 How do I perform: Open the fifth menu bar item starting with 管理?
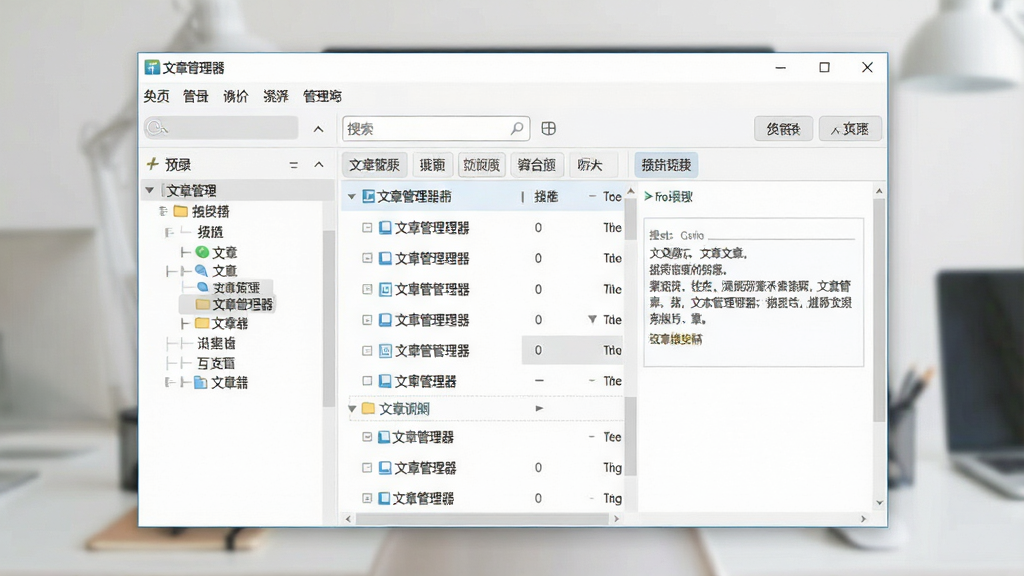coord(323,96)
